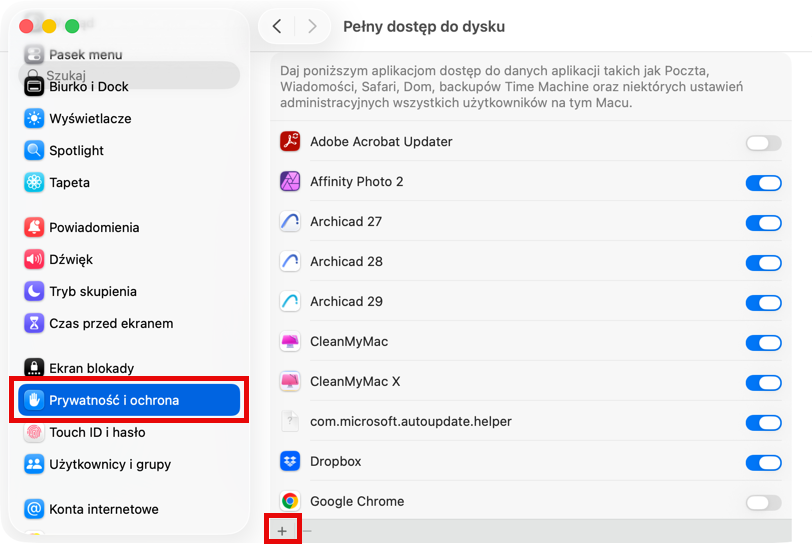Click the Adobe Acrobat Updater icon
812x545 pixels.
pyautogui.click(x=290, y=142)
